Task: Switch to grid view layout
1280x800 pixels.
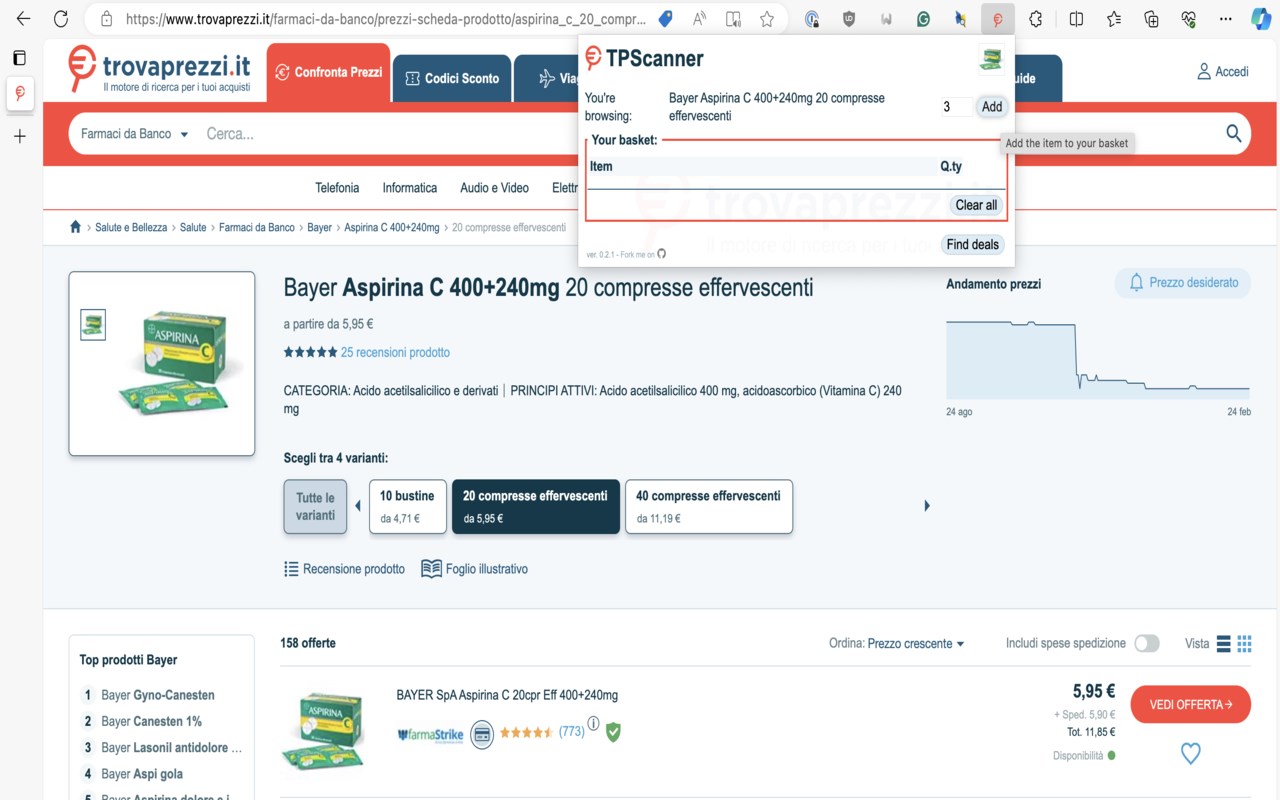Action: pyautogui.click(x=1245, y=644)
